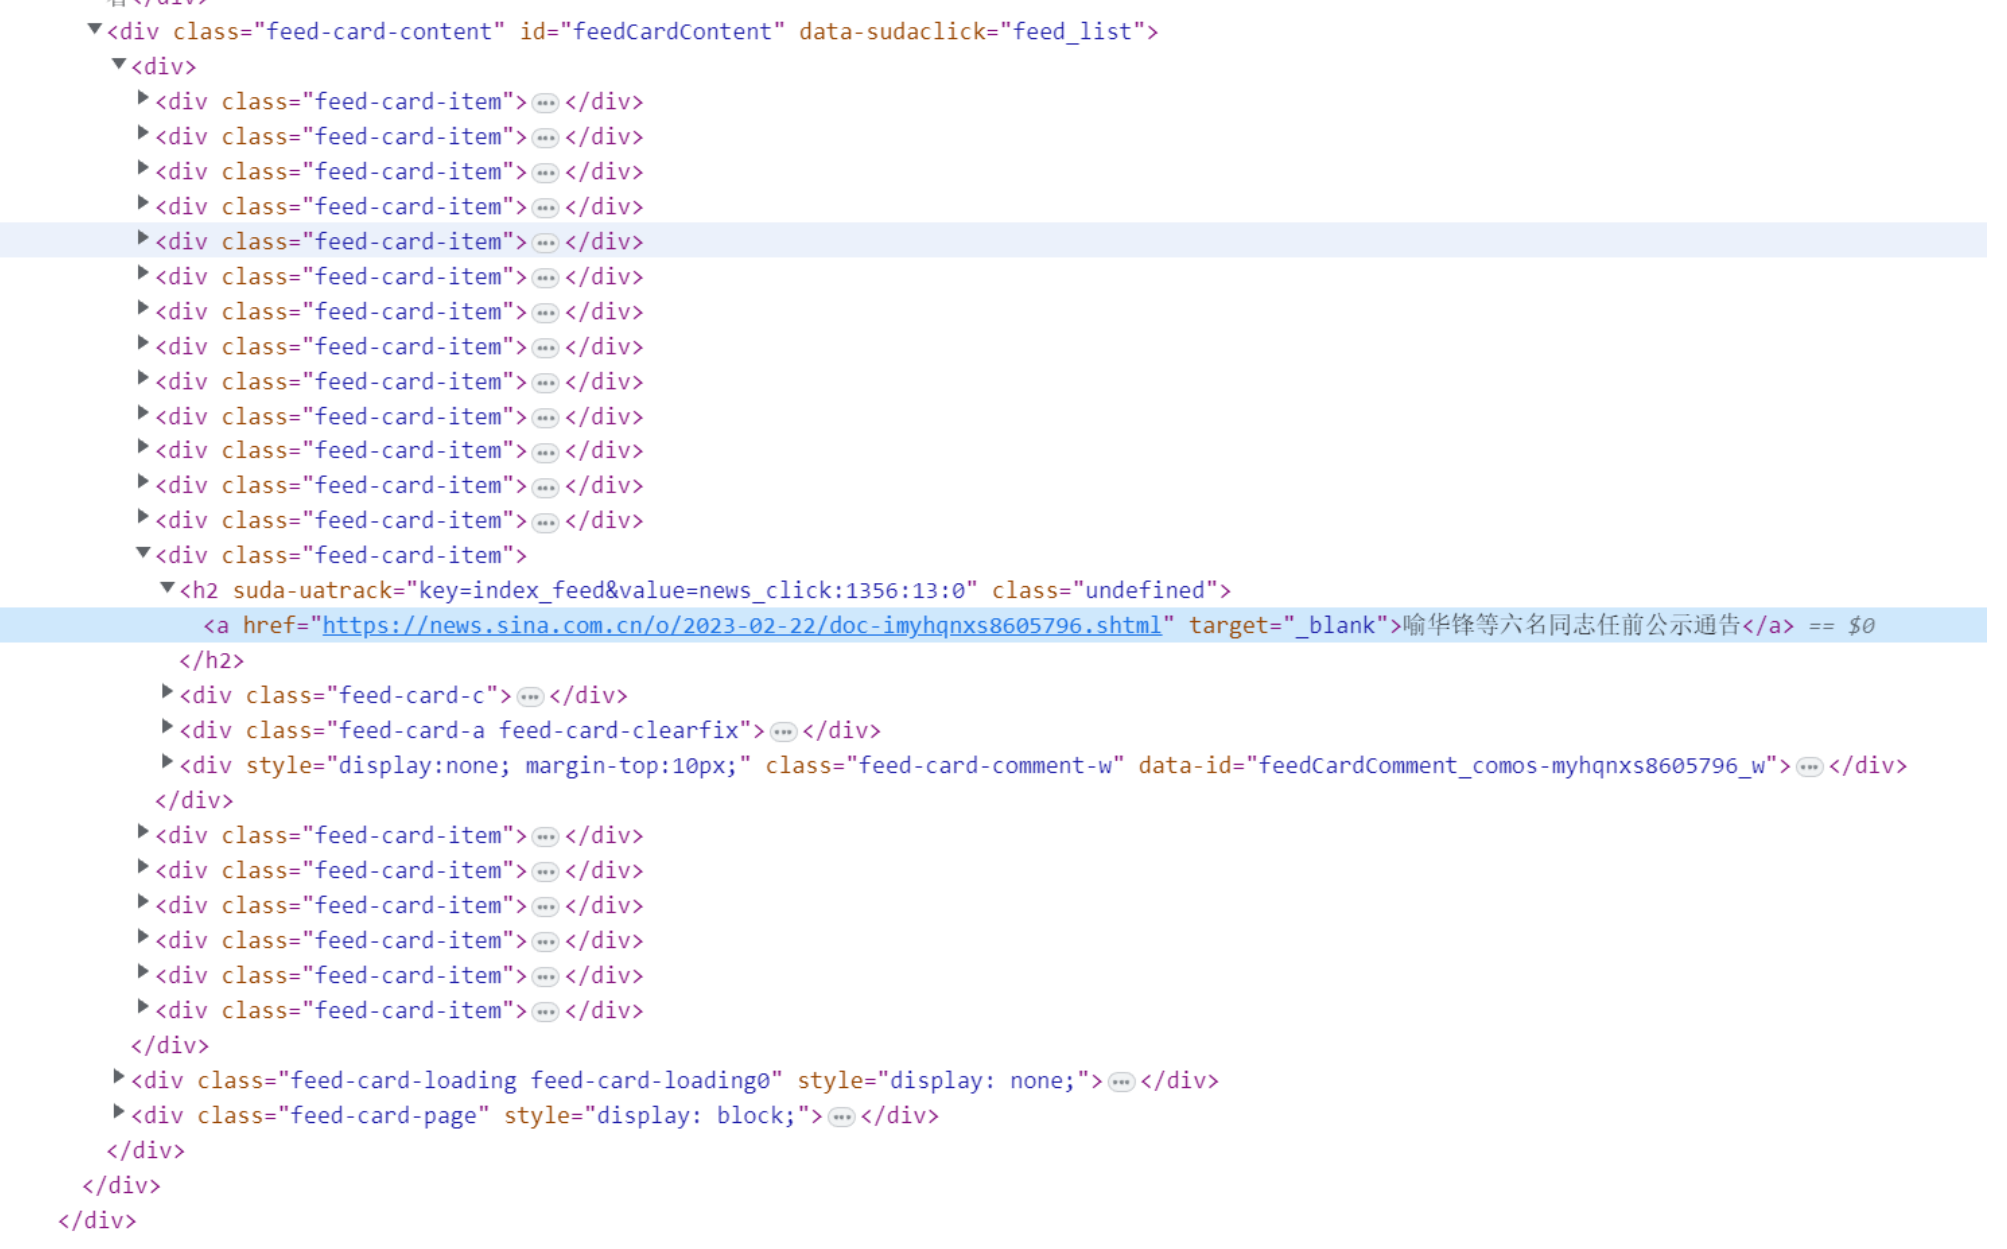Expand the feed-card-a feed-card-clearfix div
The width and height of the screenshot is (2007, 1249).
167,727
